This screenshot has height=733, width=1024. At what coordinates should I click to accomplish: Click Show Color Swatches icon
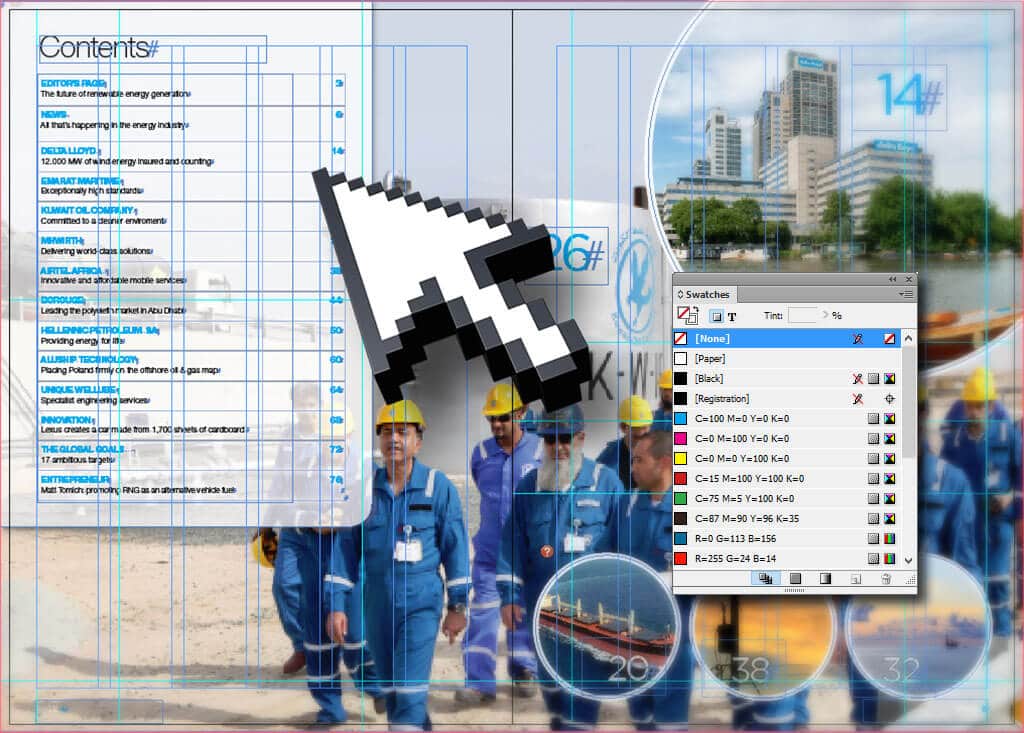[x=795, y=578]
